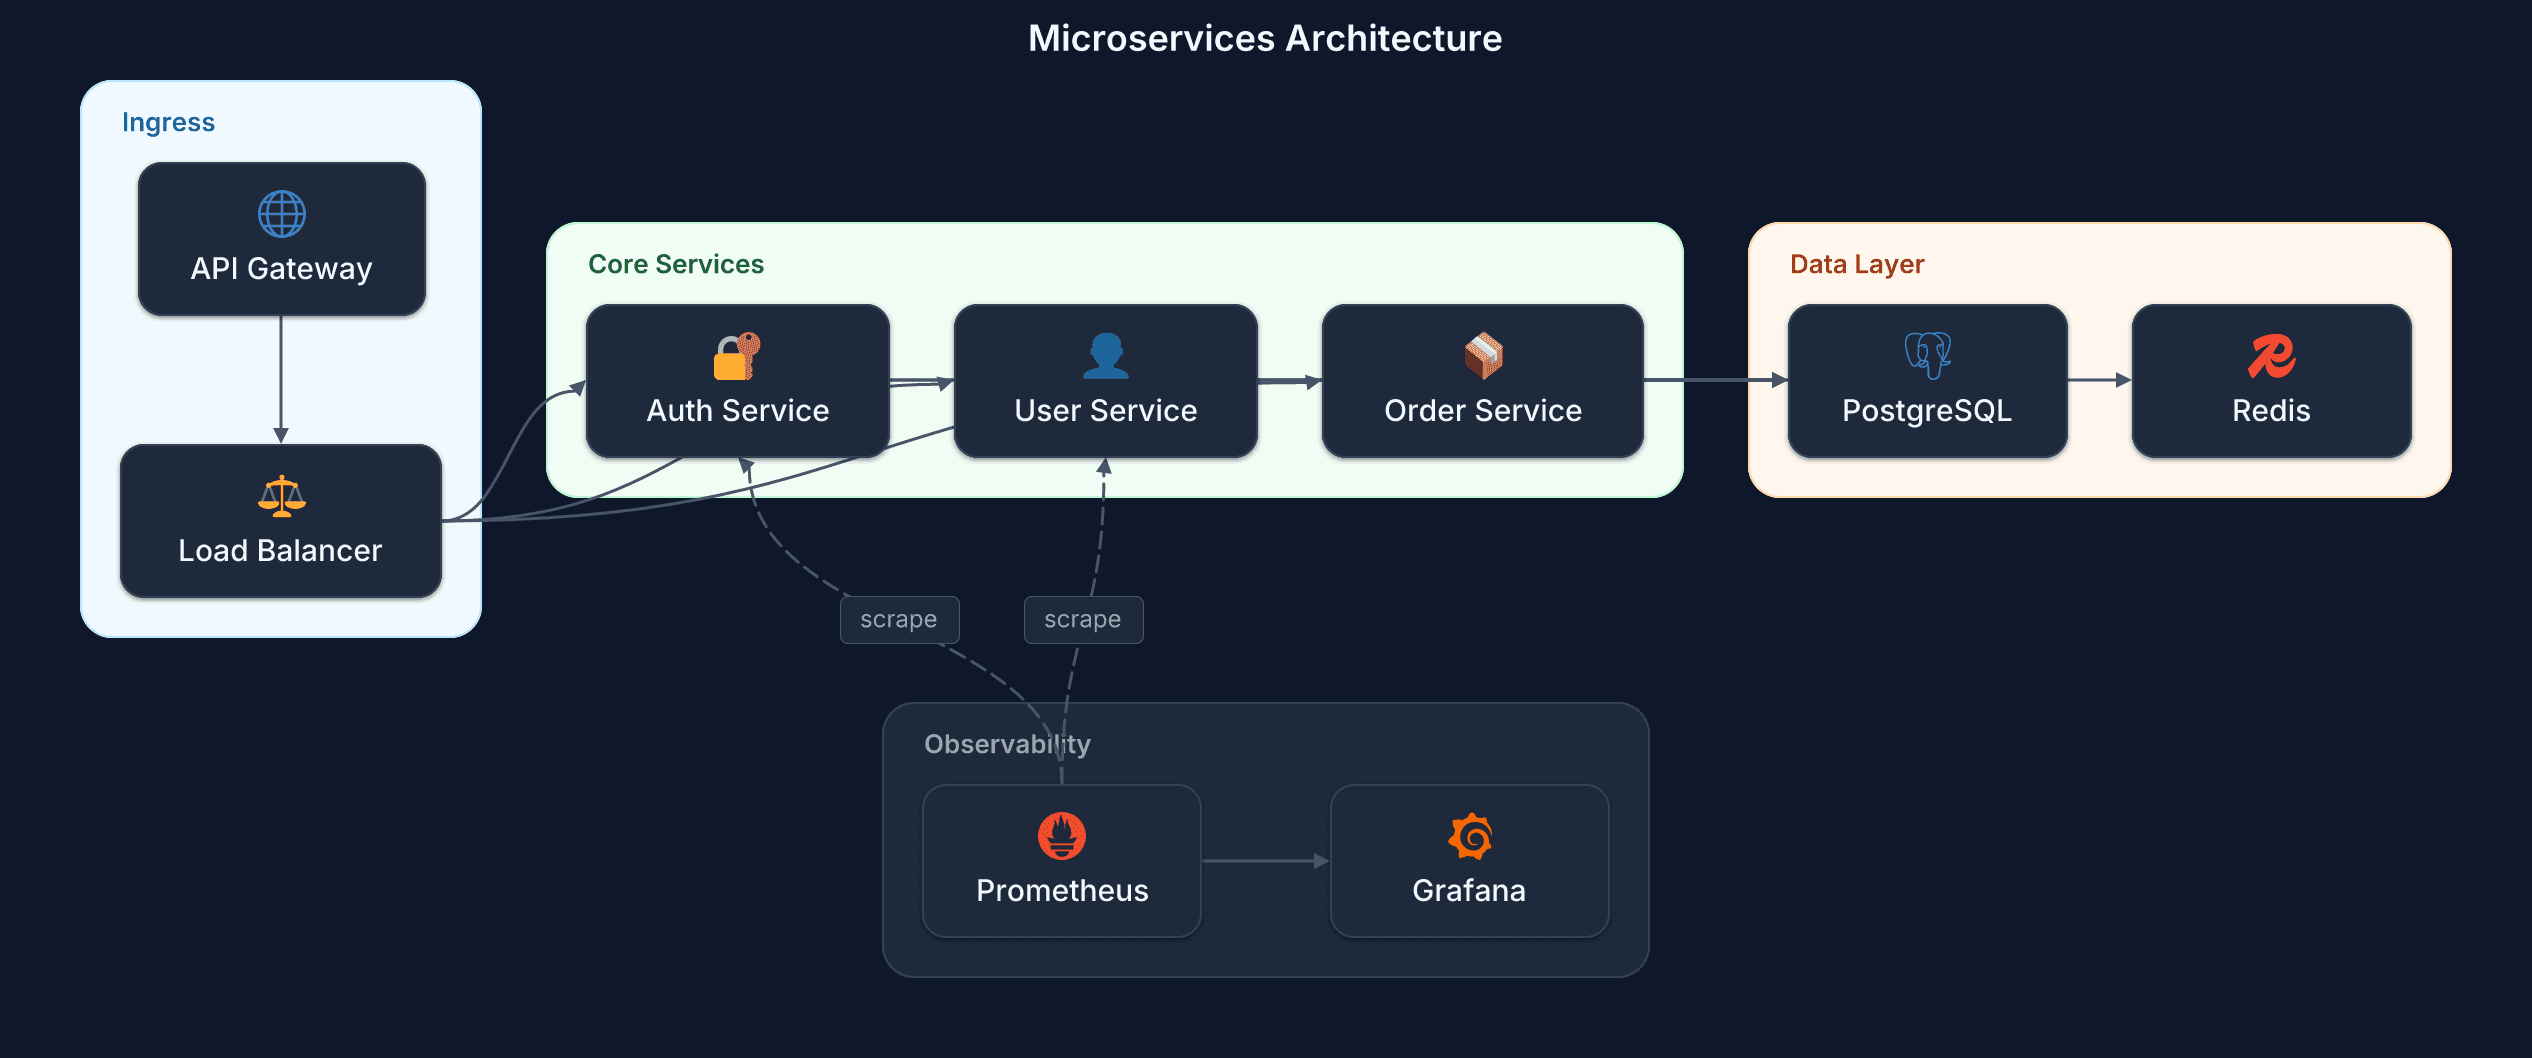Expand the Observability group box
This screenshot has width=2532, height=1058.
(1006, 743)
